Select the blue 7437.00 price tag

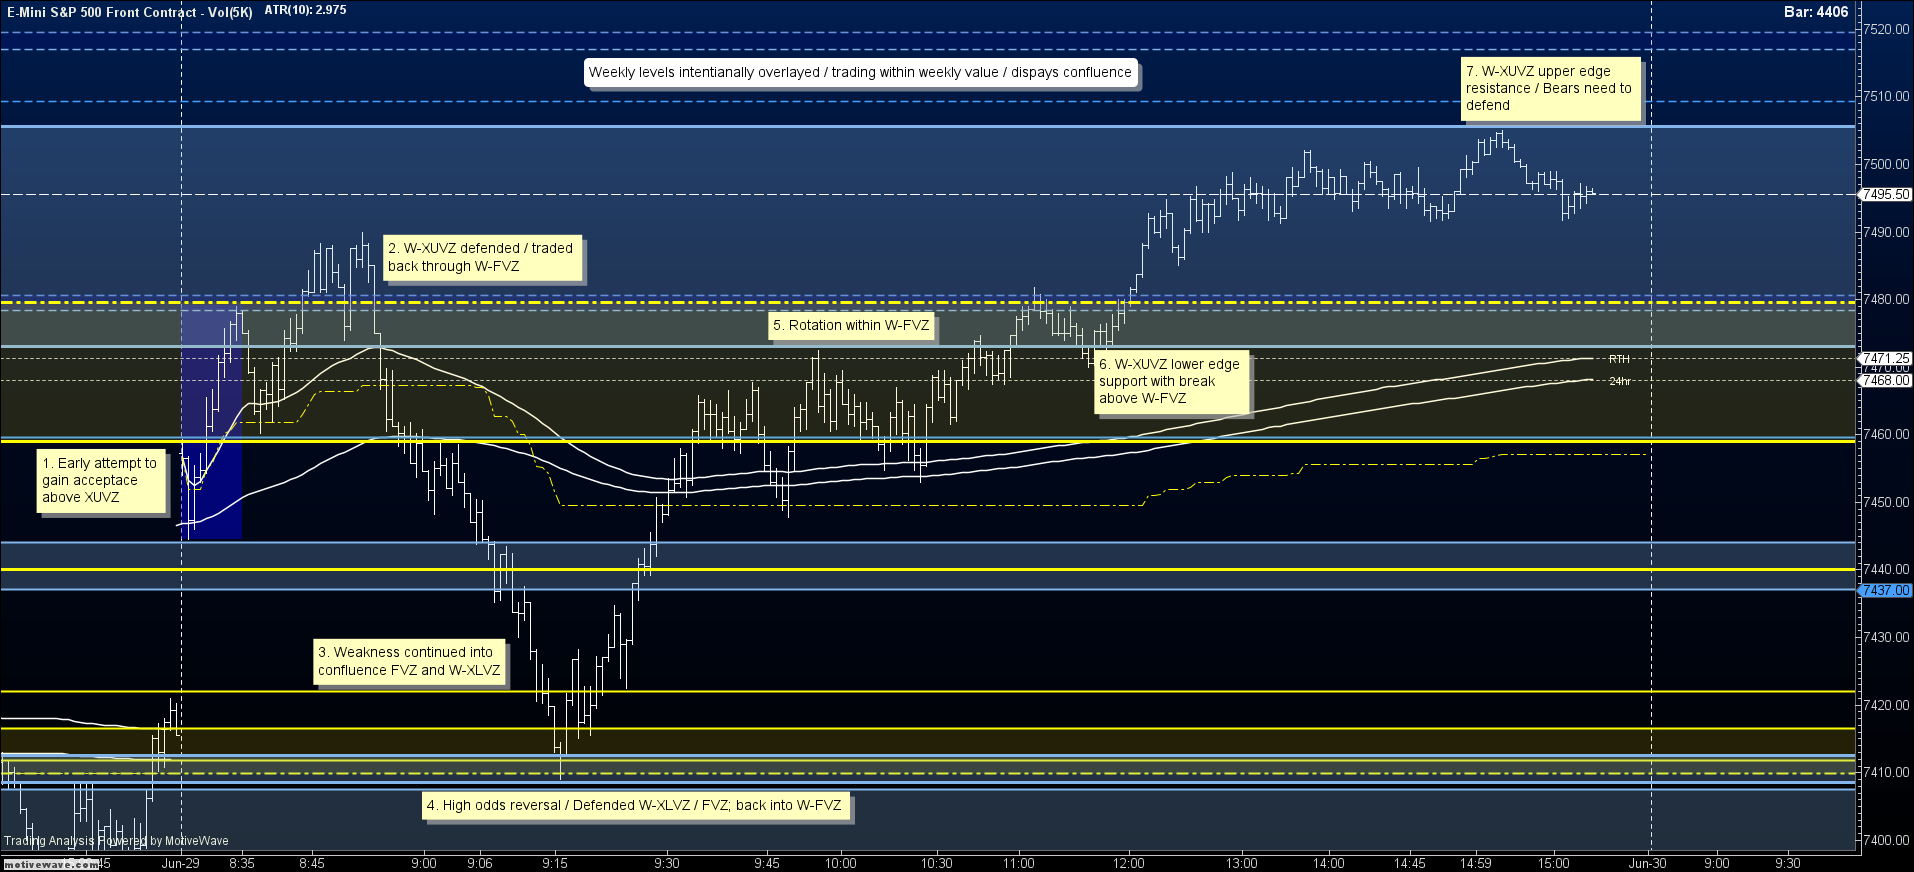[1885, 591]
